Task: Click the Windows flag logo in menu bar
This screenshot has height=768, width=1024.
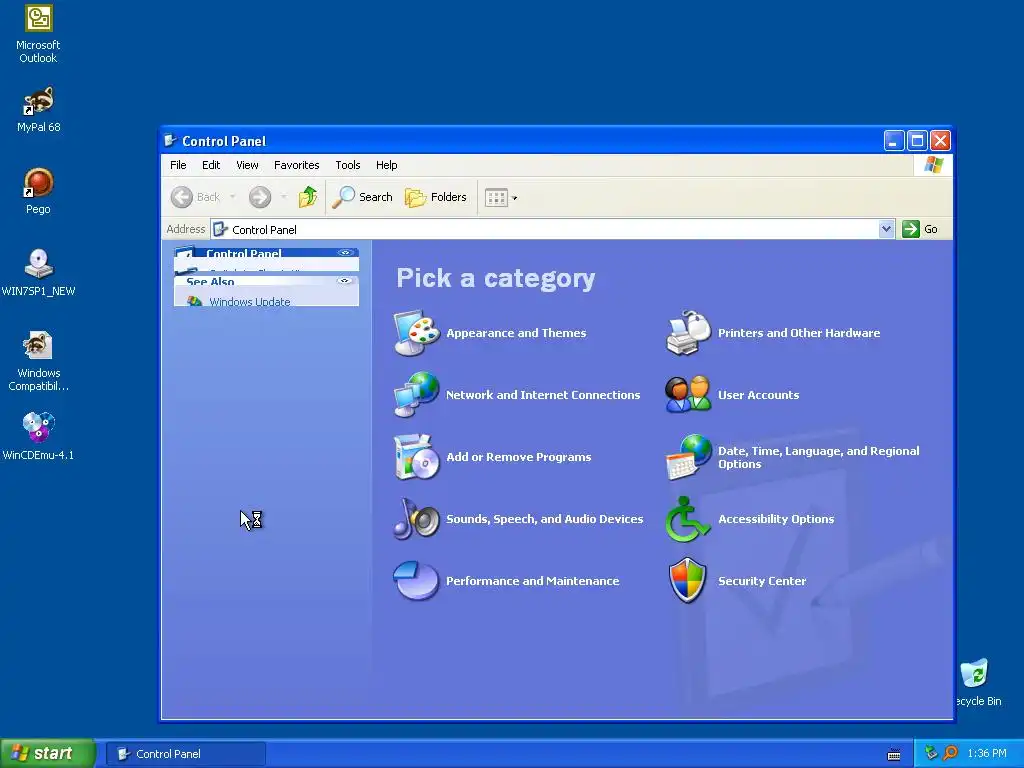Action: [x=933, y=165]
